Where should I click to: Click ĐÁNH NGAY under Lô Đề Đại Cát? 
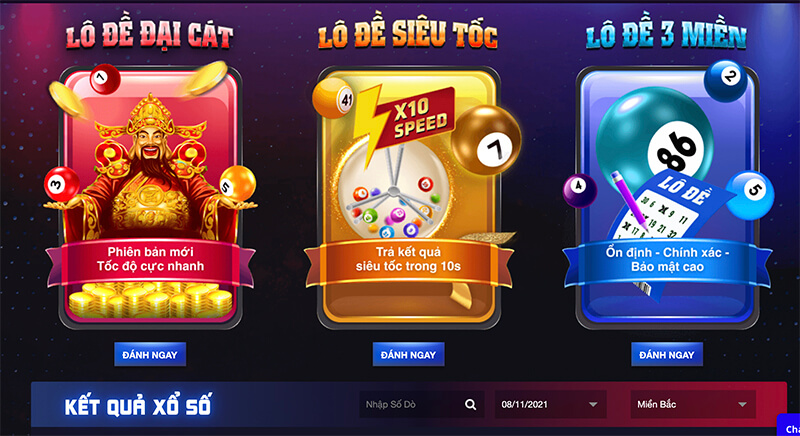(x=150, y=354)
